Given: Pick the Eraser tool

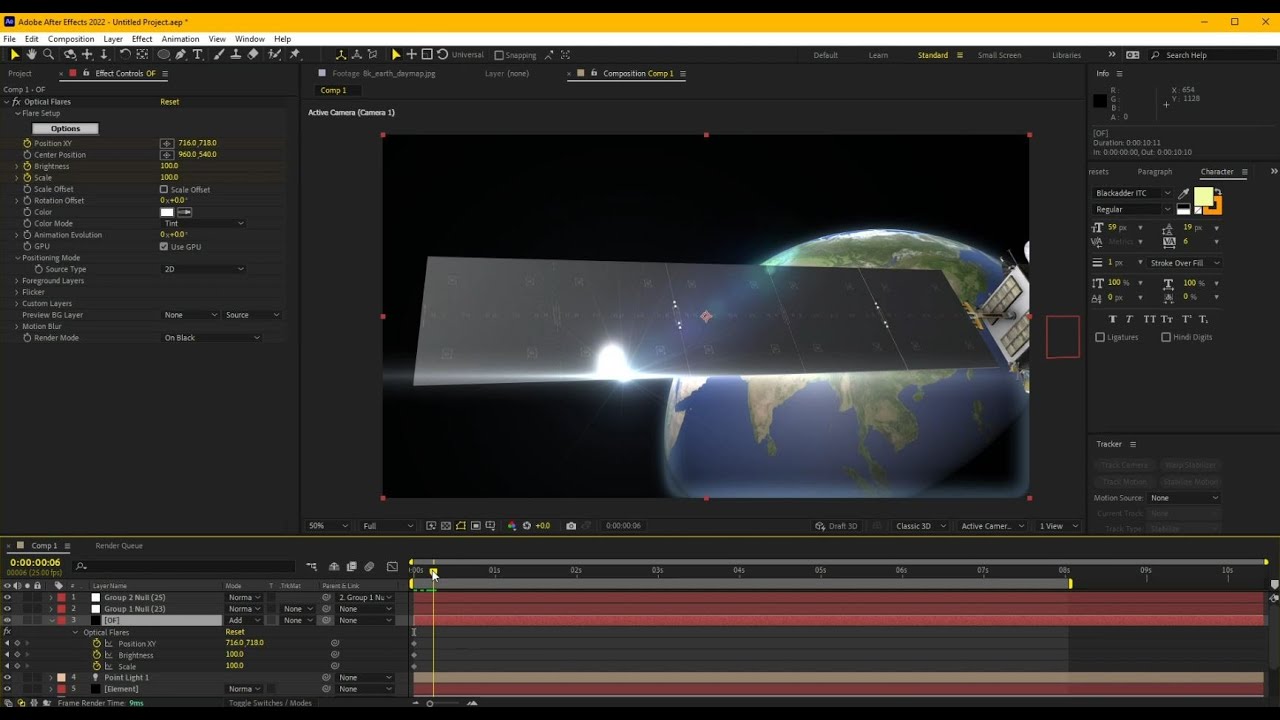Looking at the screenshot, I should (x=253, y=55).
